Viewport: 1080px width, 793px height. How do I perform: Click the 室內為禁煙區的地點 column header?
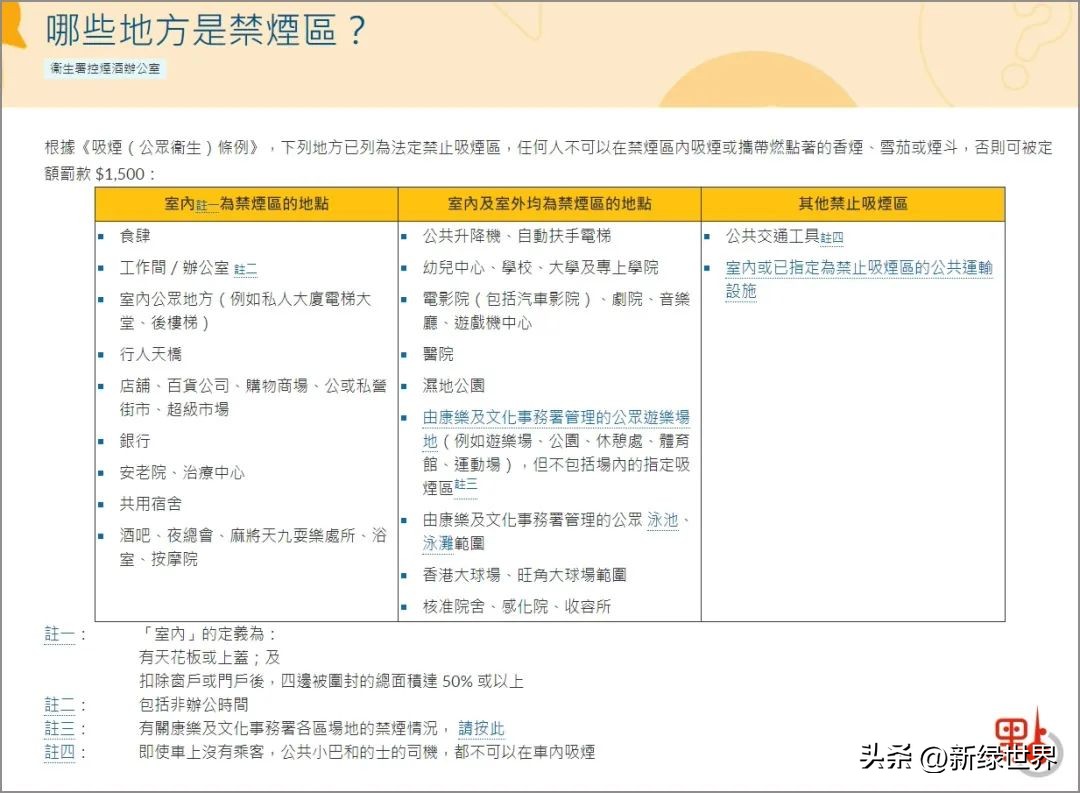pos(245,203)
